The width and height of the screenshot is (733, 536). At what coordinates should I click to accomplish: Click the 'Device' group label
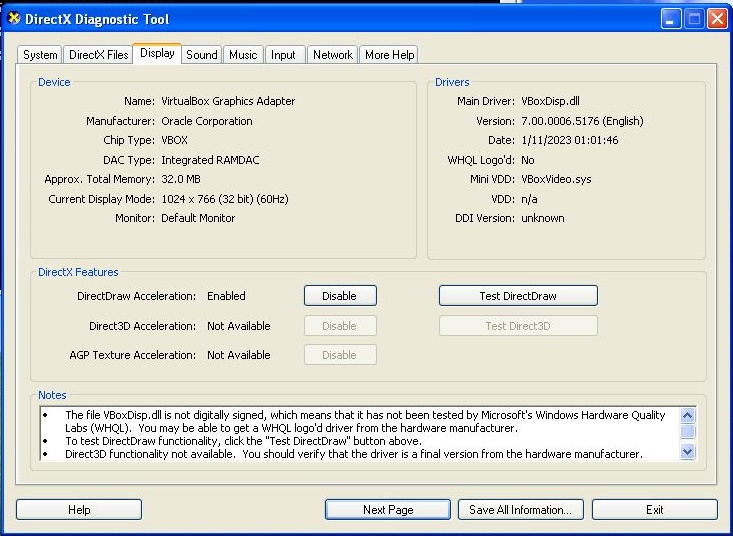coord(54,82)
